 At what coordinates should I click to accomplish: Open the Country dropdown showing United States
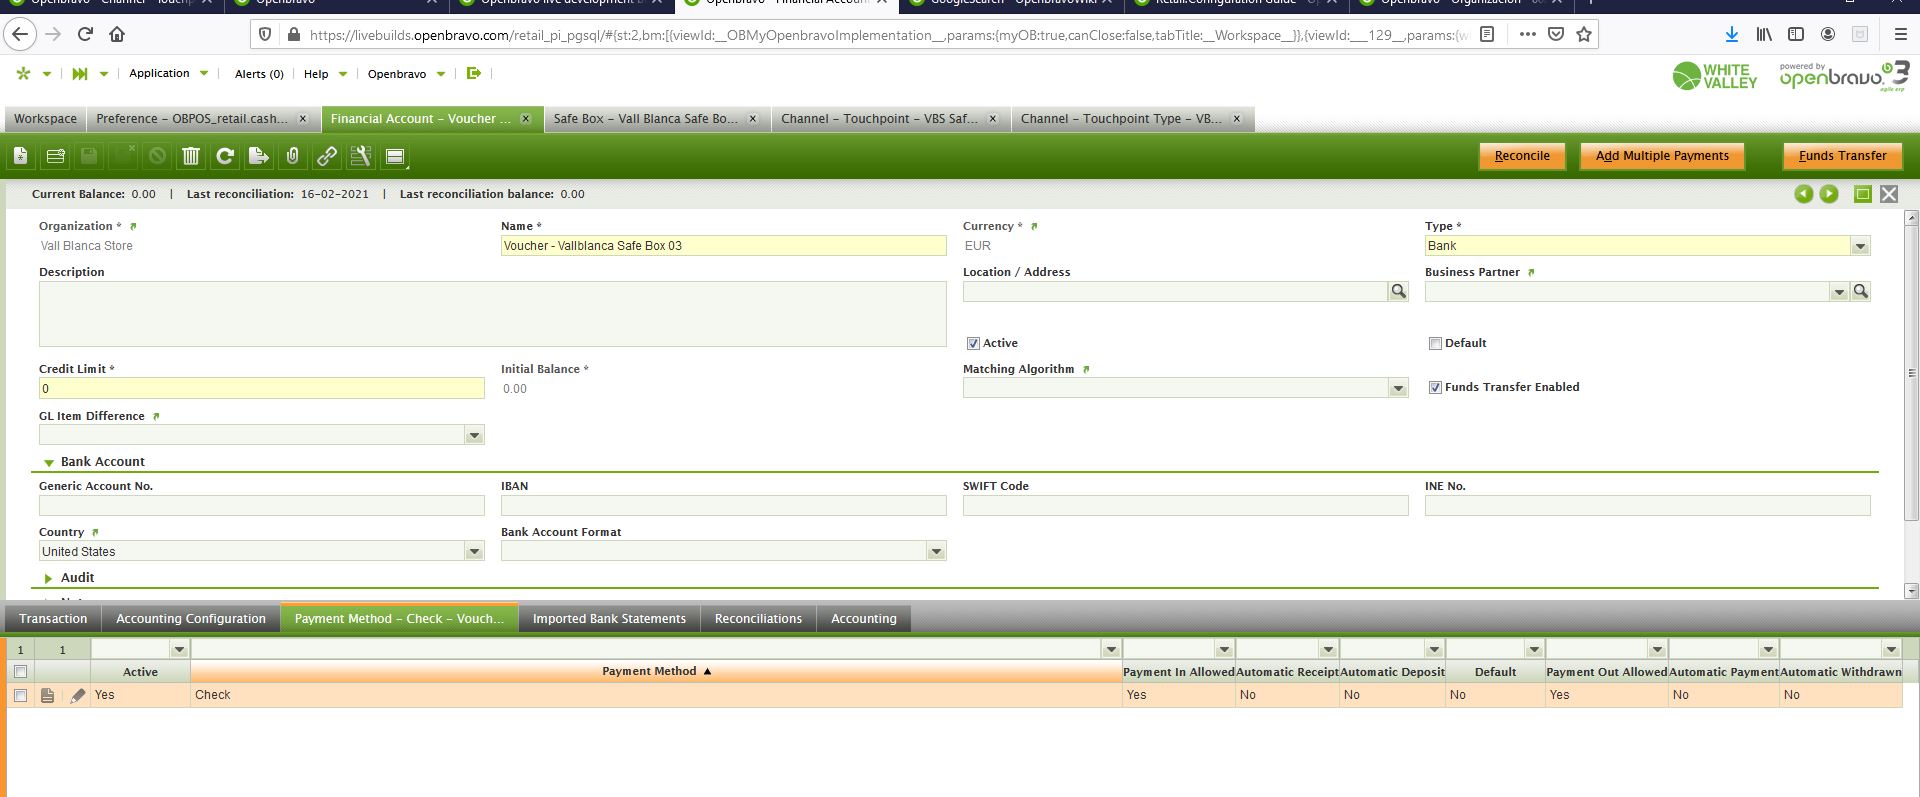[474, 551]
